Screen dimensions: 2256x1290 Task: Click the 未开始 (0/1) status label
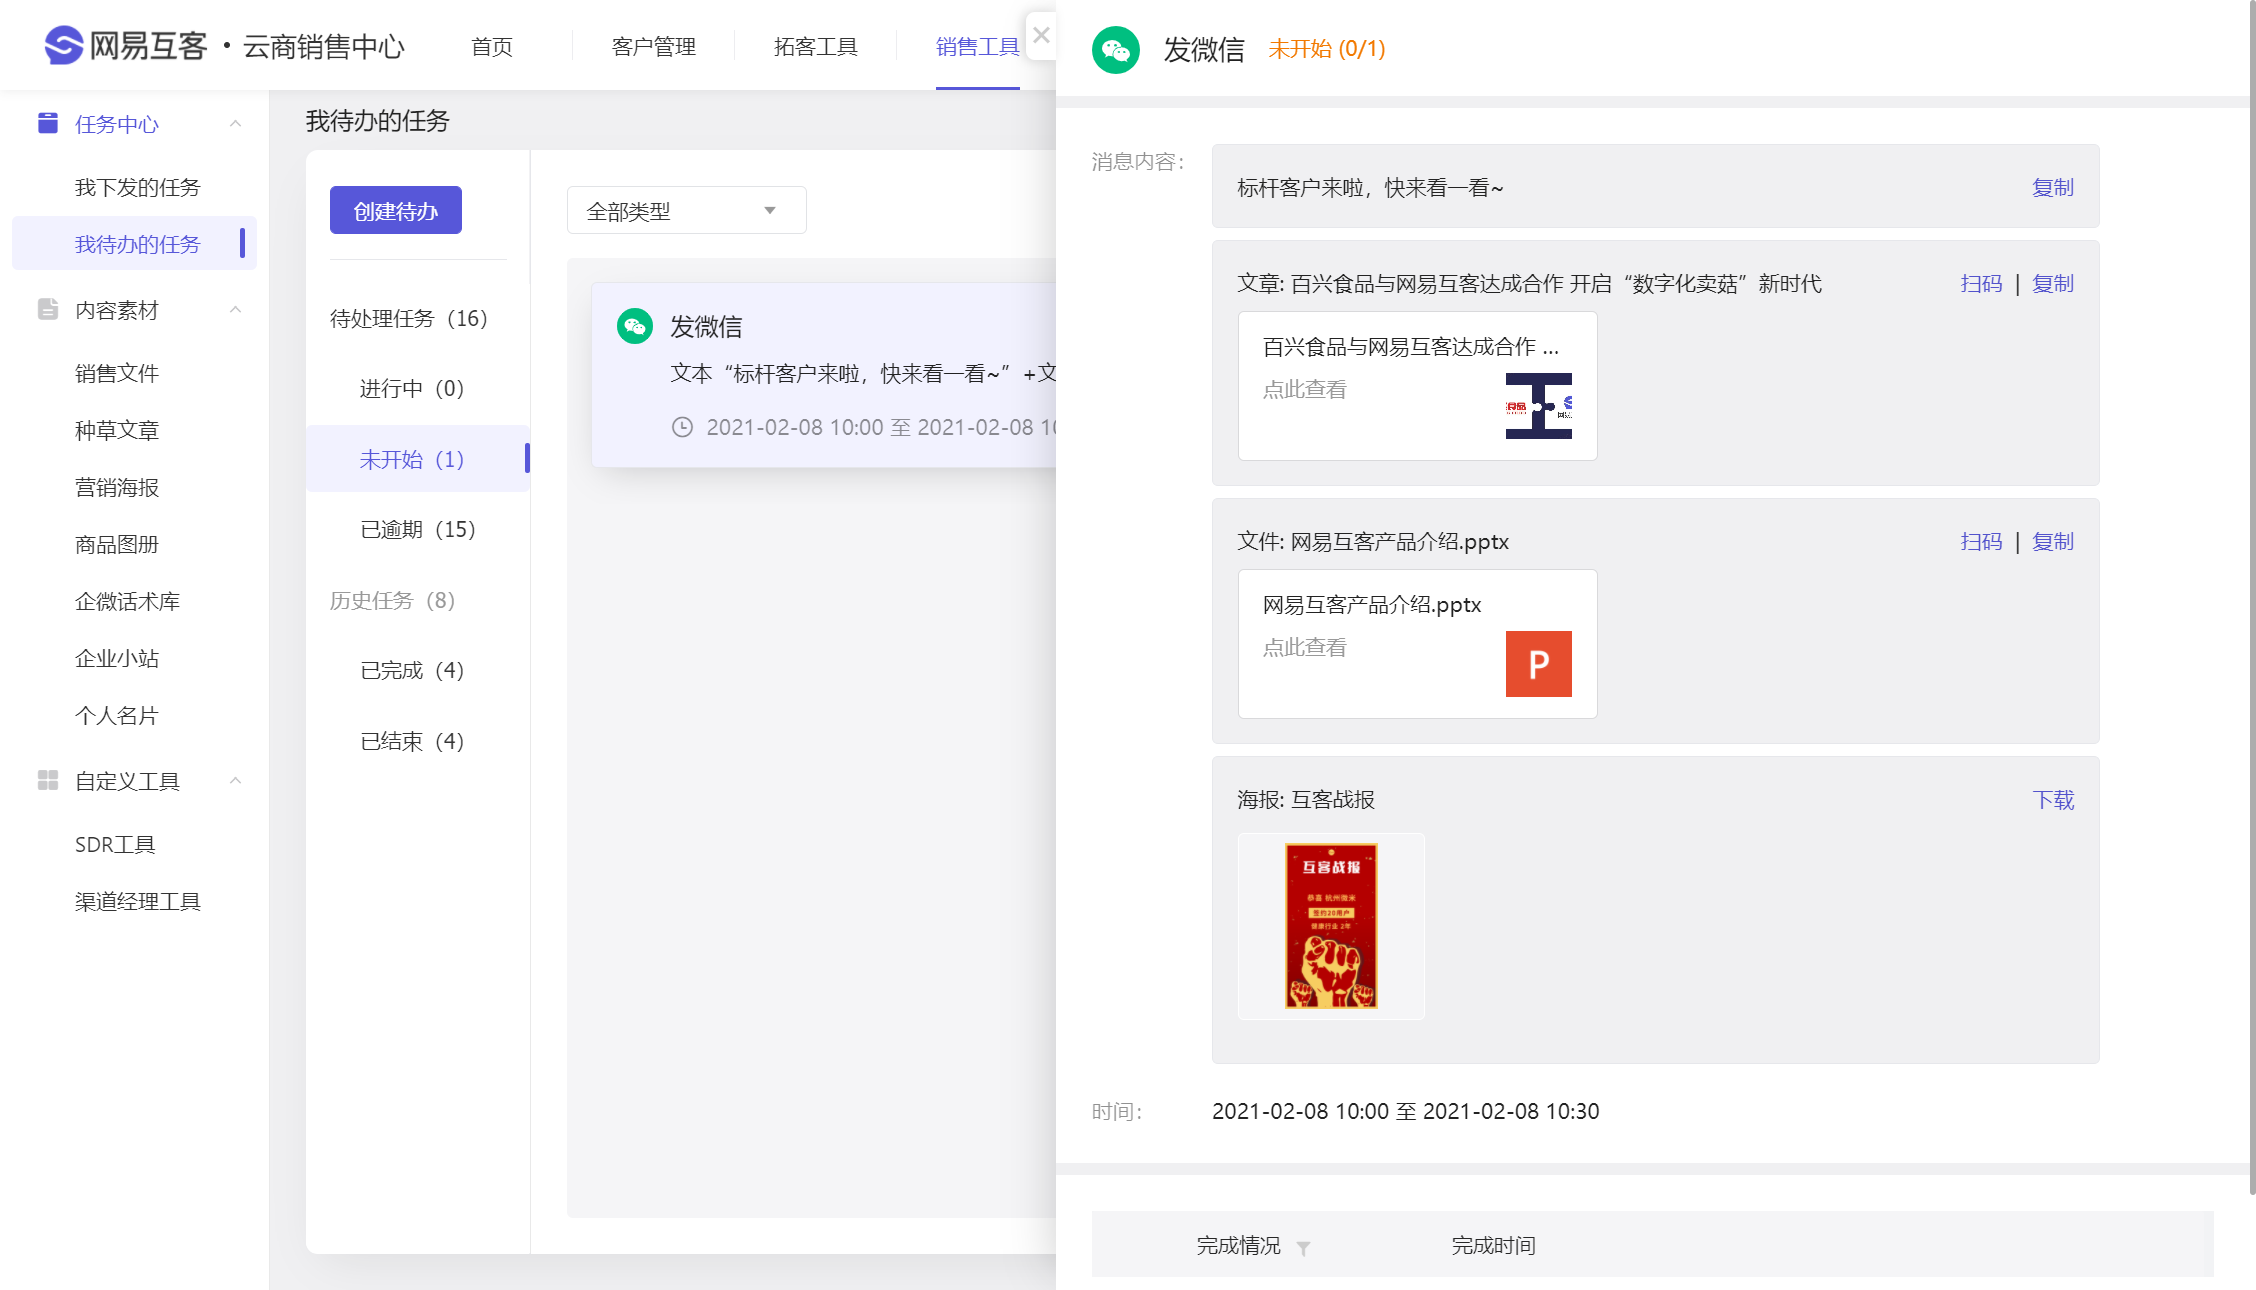(1327, 48)
